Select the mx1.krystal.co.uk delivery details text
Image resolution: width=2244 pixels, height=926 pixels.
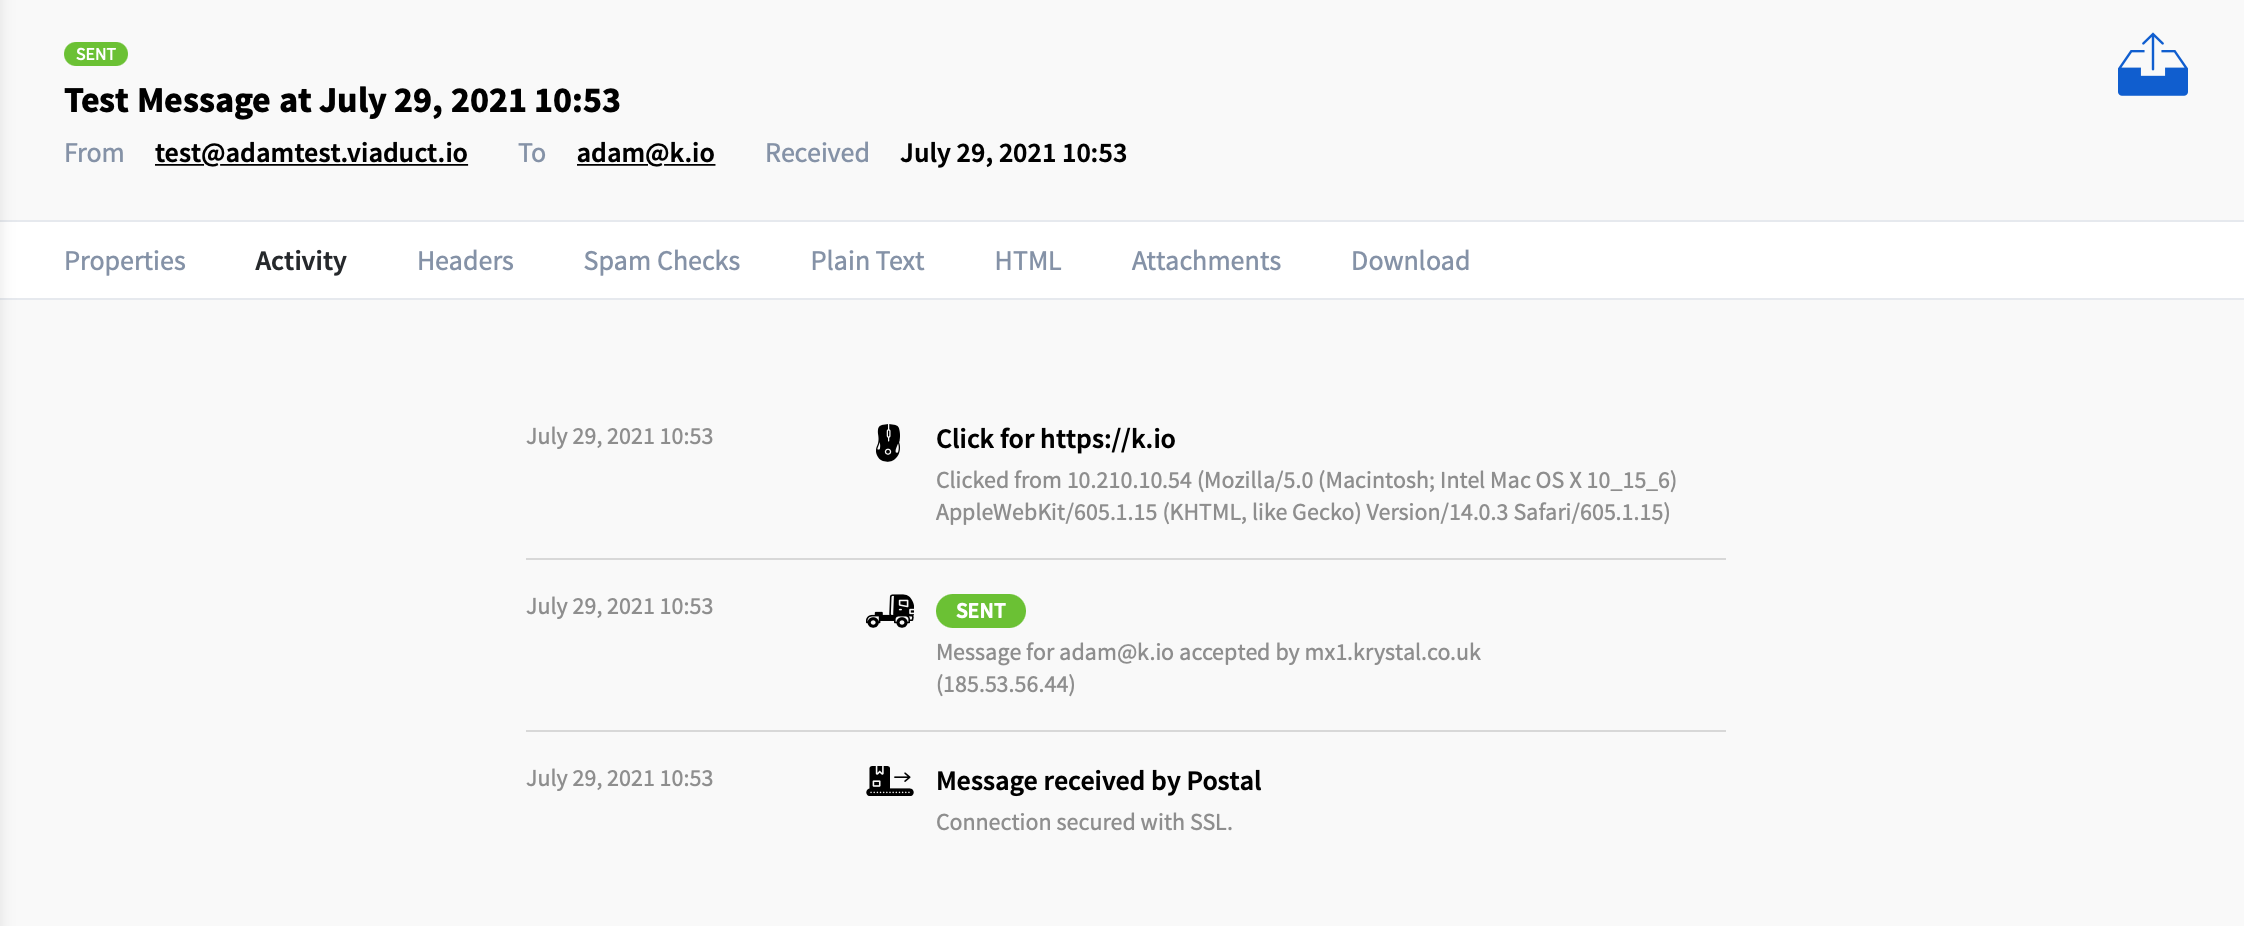pos(1208,668)
